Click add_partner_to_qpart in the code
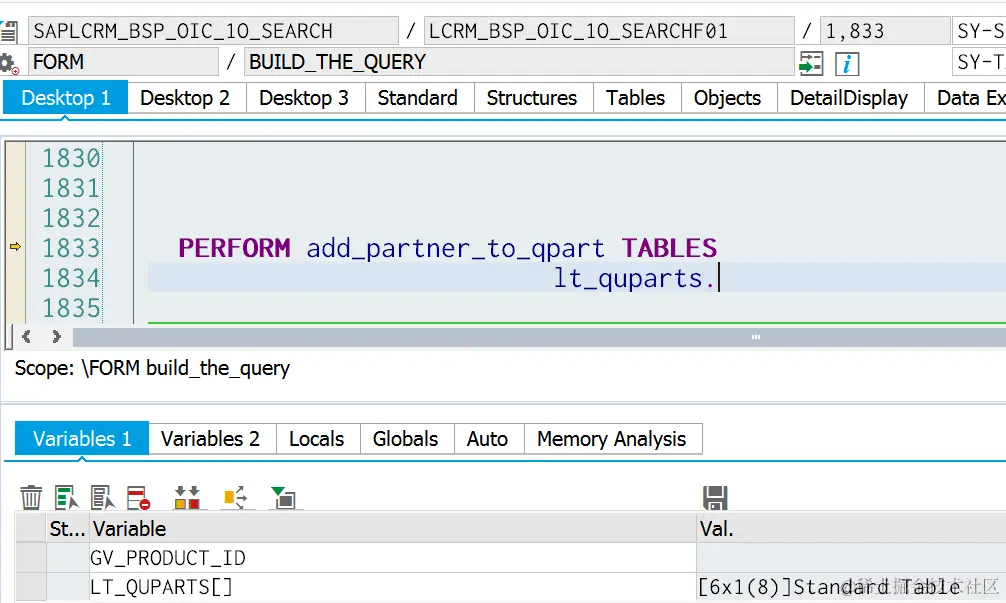Image resolution: width=1006 pixels, height=603 pixels. pyautogui.click(x=456, y=248)
